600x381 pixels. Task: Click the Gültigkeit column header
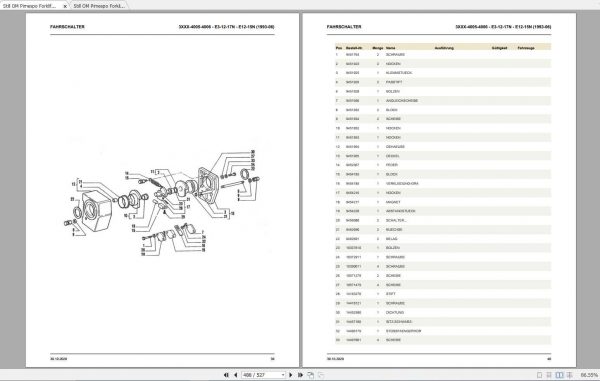[x=499, y=48]
